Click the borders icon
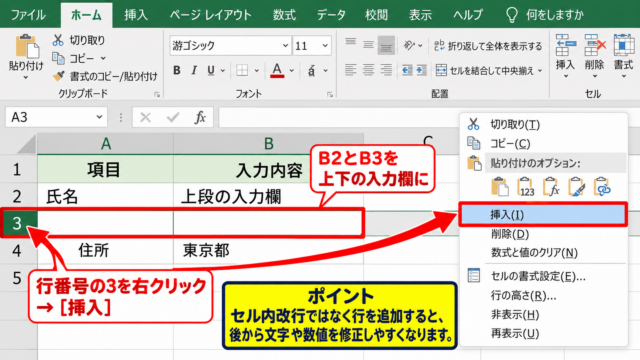The image size is (640, 360). click(242, 71)
